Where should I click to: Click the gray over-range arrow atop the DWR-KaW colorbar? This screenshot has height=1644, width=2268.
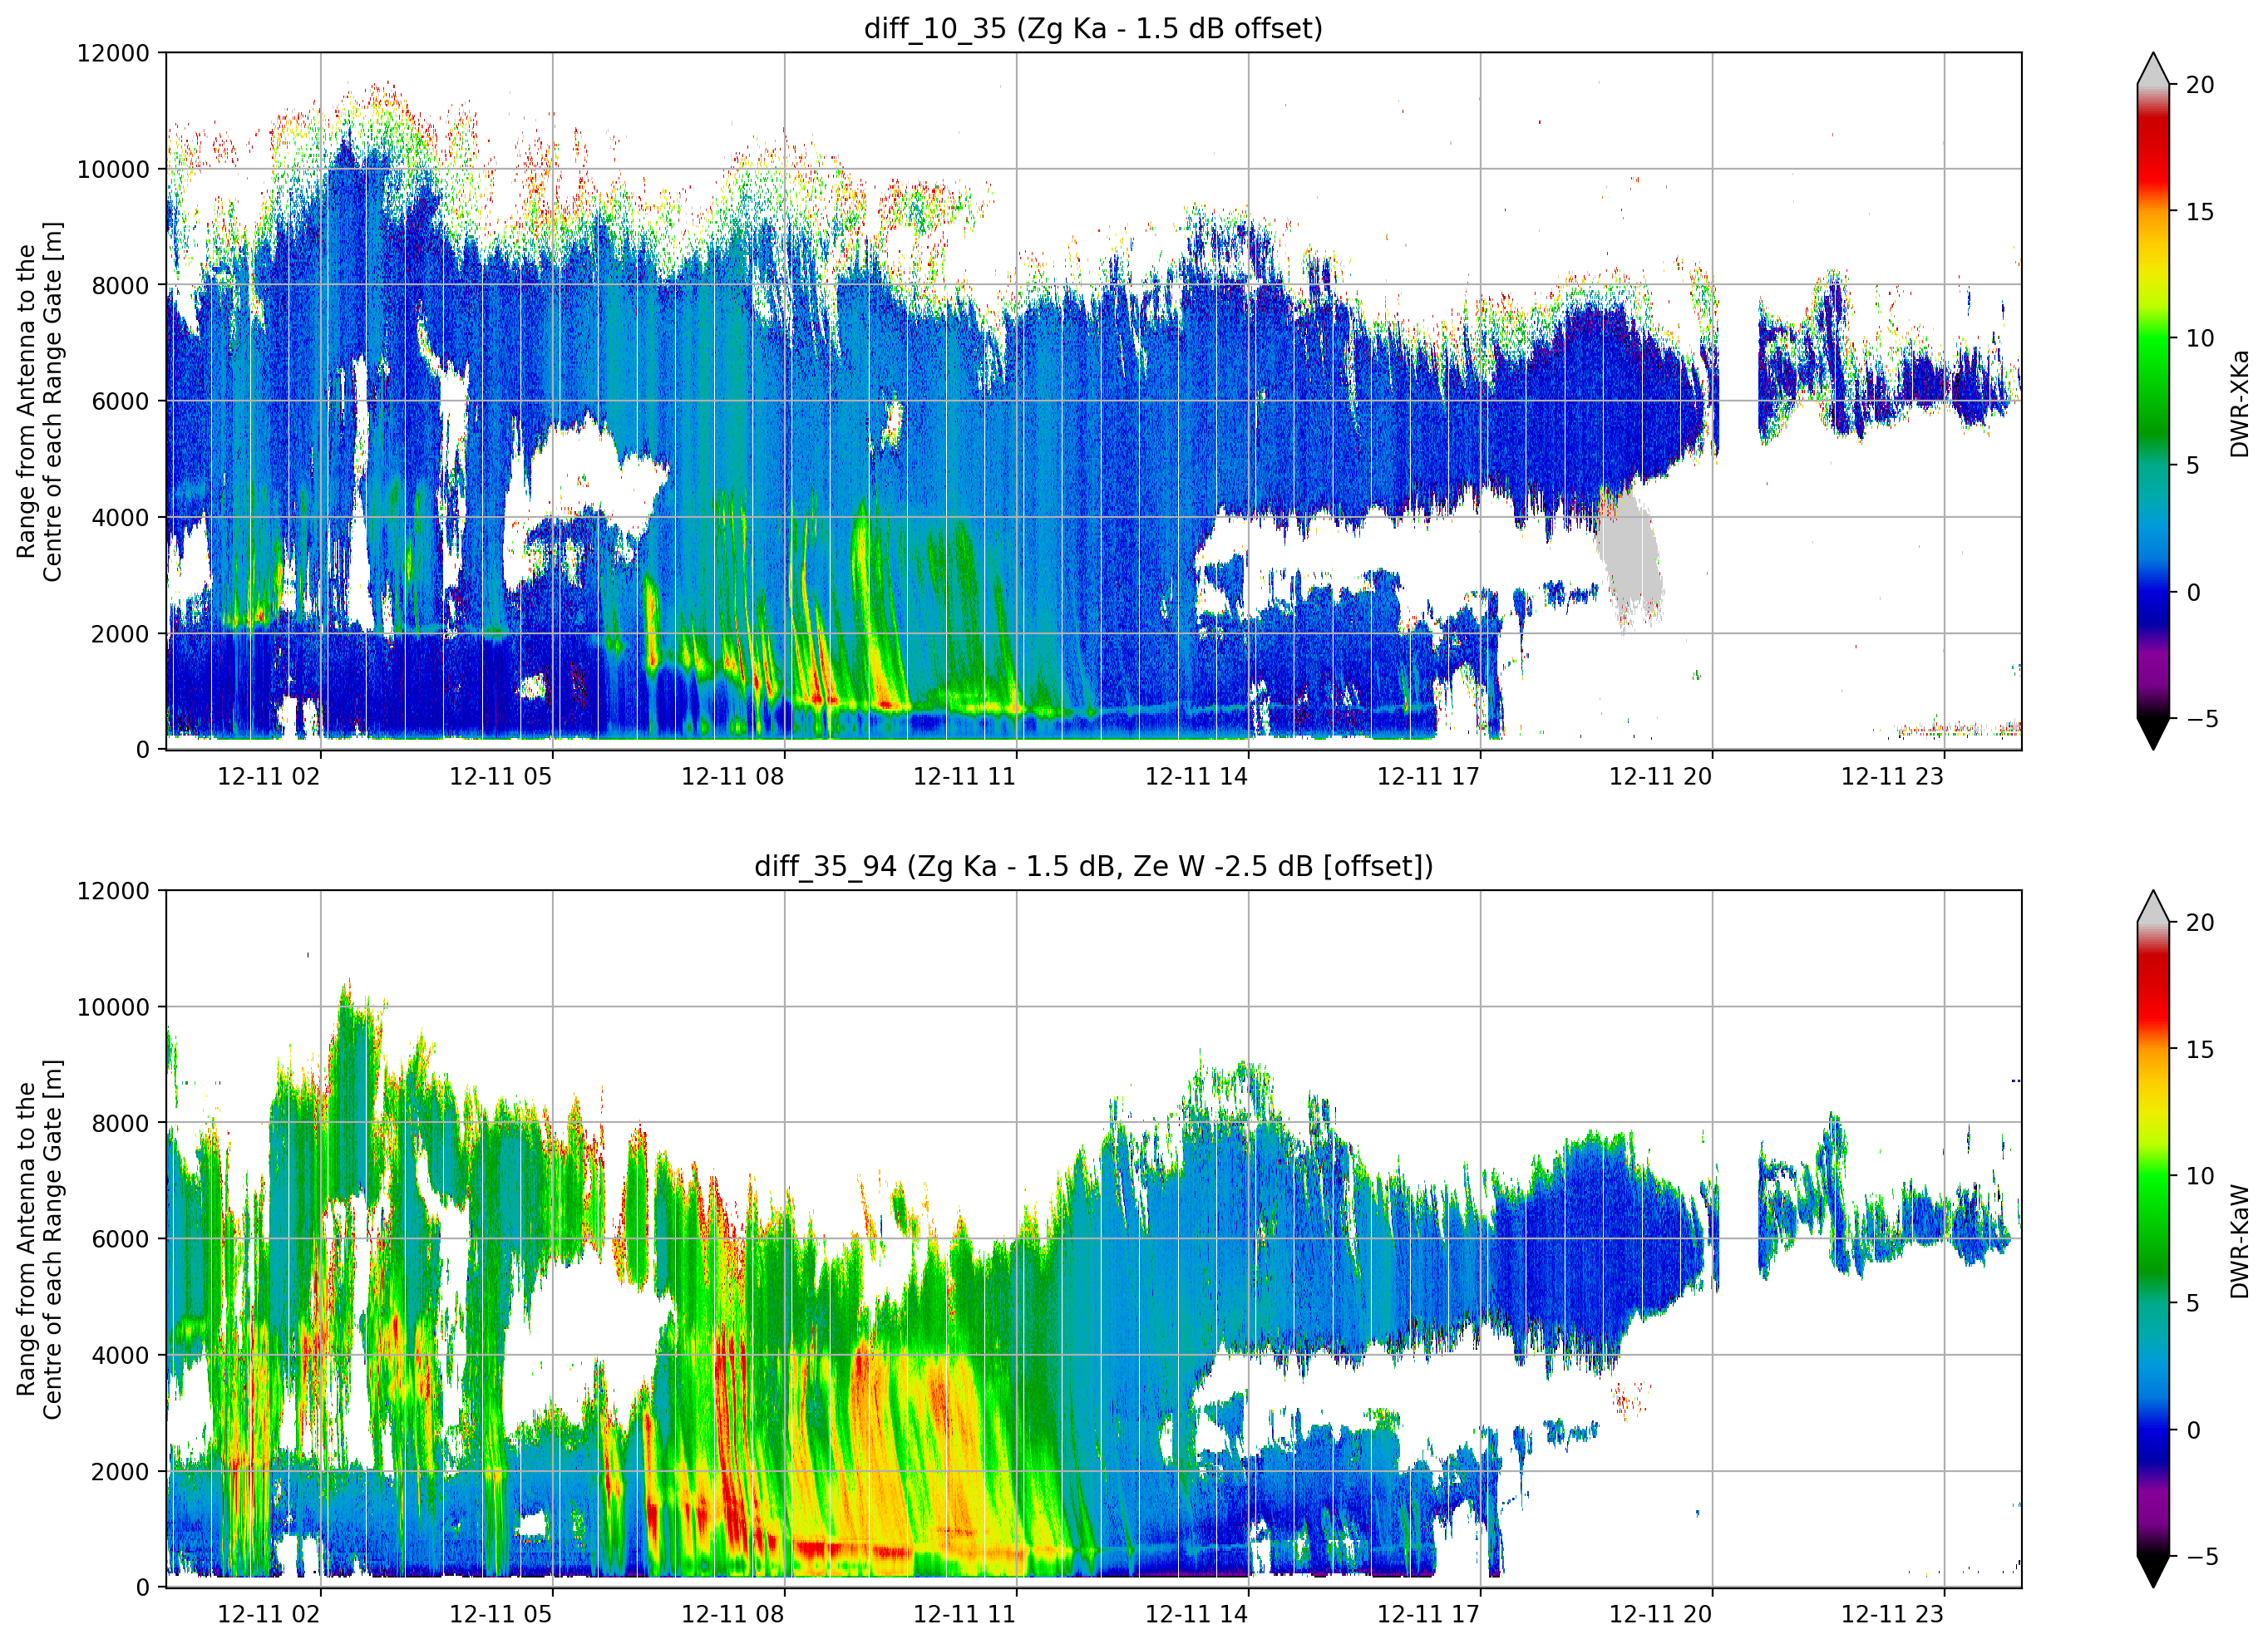pyautogui.click(x=2153, y=907)
